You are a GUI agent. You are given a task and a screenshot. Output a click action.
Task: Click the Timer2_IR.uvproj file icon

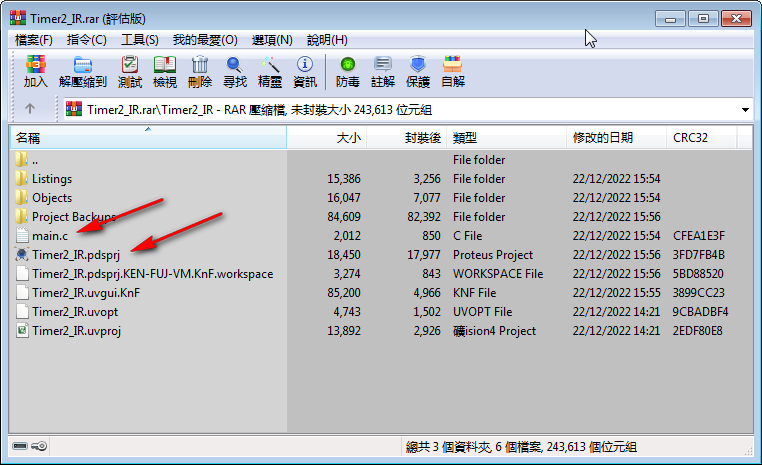coord(22,330)
